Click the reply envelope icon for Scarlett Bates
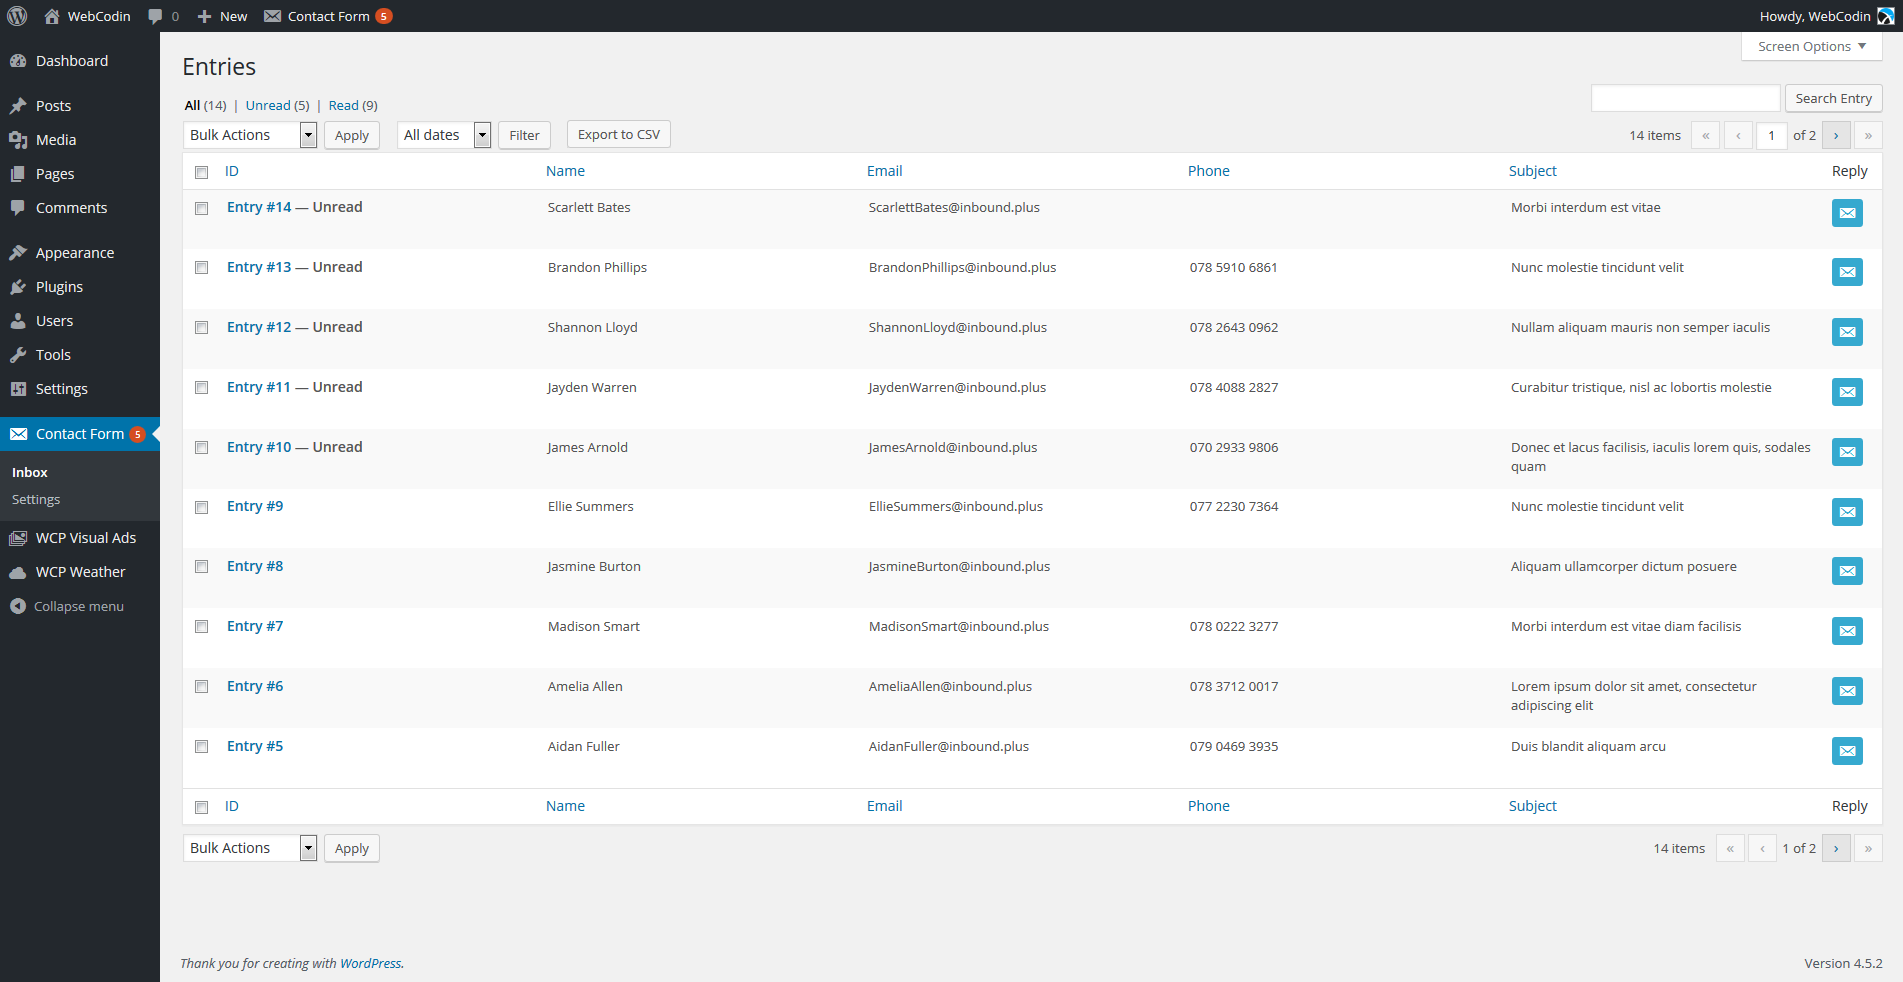Viewport: 1903px width, 982px height. pos(1846,213)
